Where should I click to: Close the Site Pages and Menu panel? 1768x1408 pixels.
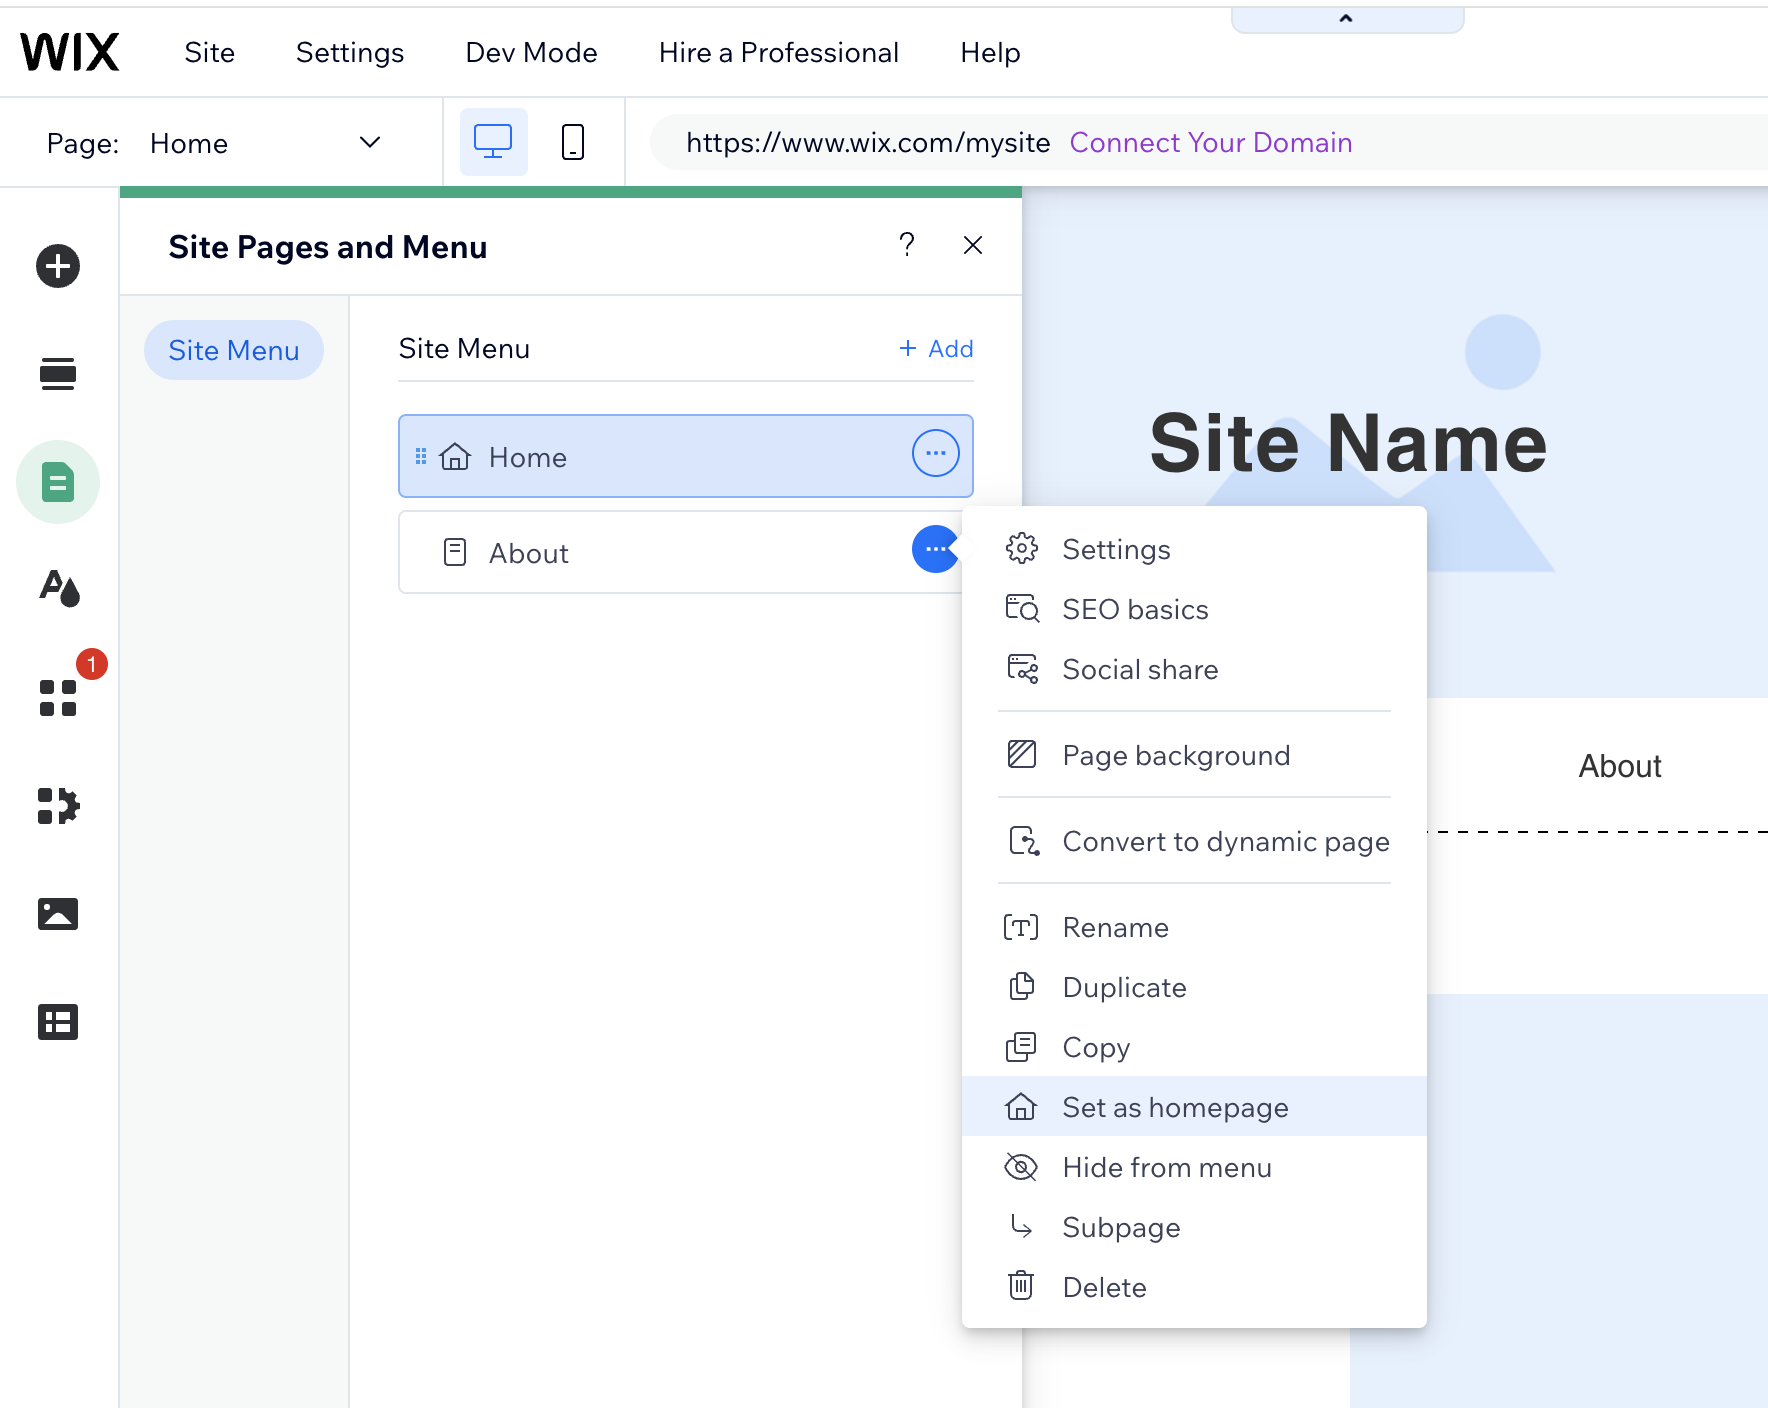[972, 245]
